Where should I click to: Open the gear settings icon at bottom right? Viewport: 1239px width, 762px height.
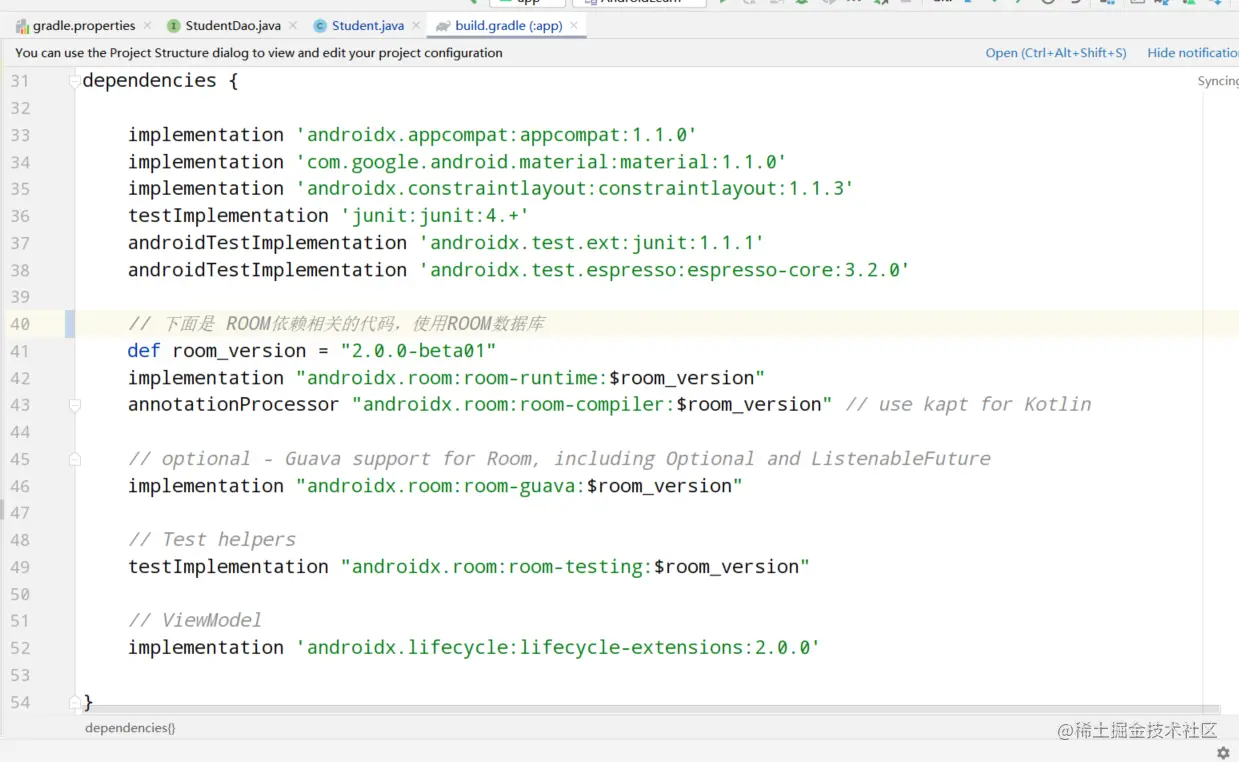pyautogui.click(x=1222, y=752)
